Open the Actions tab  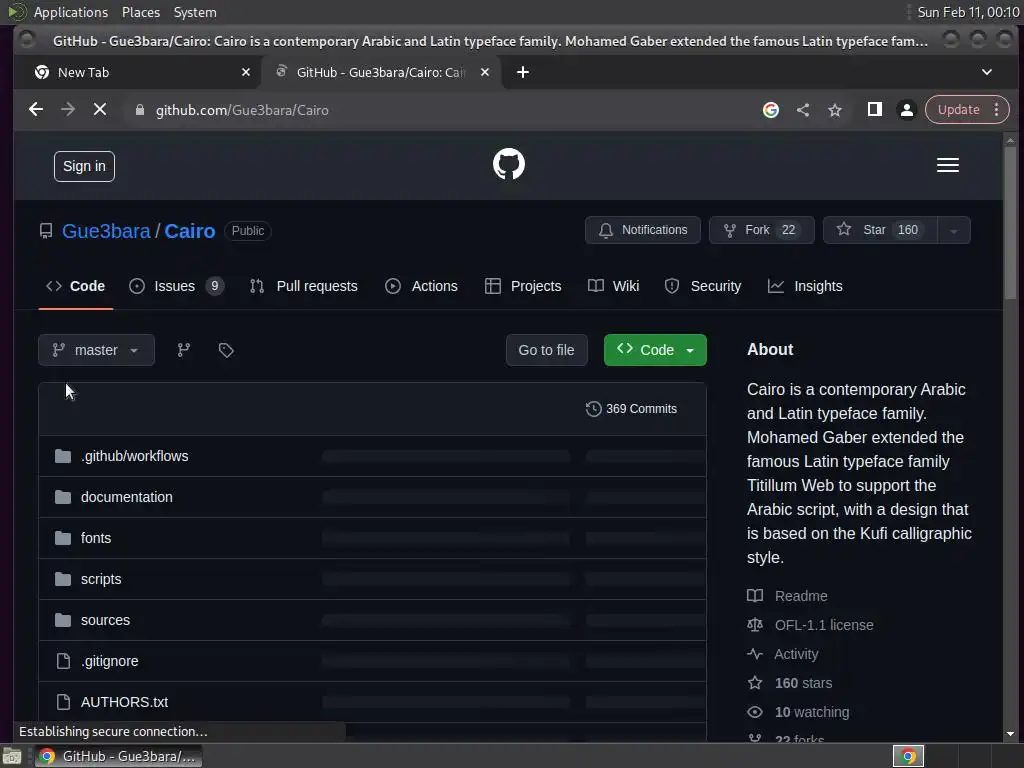[x=421, y=286]
